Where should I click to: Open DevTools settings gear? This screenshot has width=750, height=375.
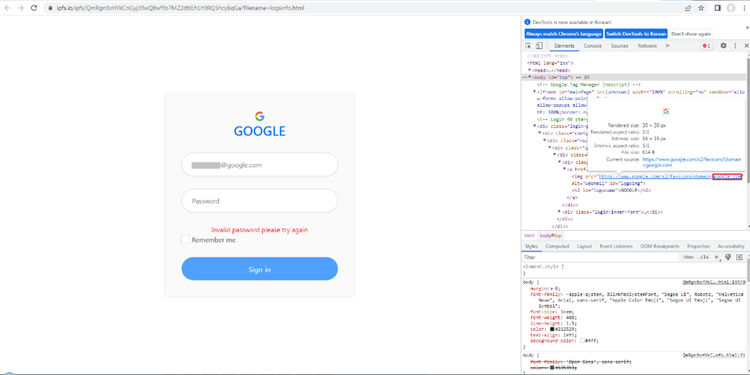[x=723, y=46]
